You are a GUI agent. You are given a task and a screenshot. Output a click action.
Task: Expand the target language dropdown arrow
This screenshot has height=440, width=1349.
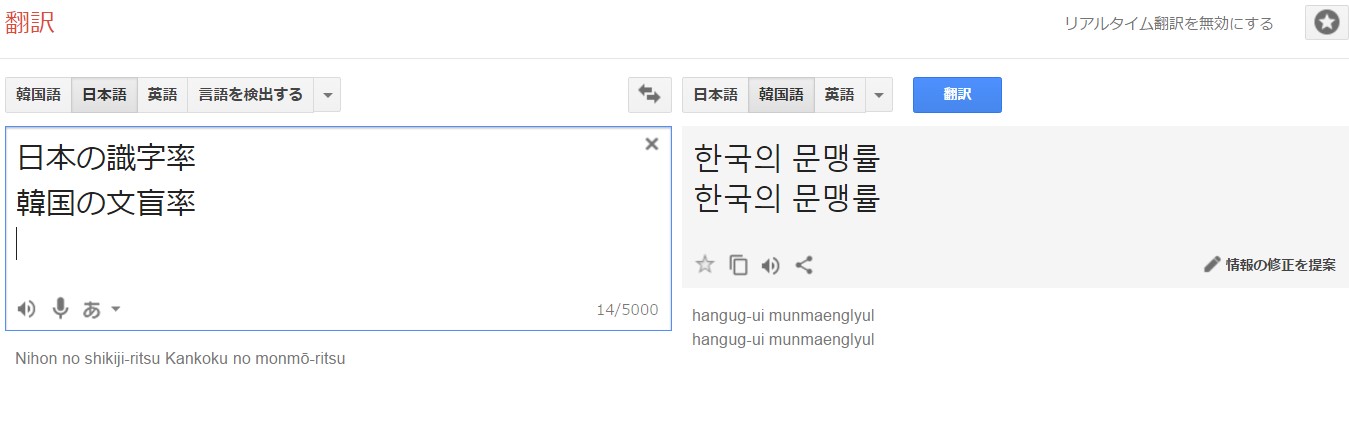(878, 95)
